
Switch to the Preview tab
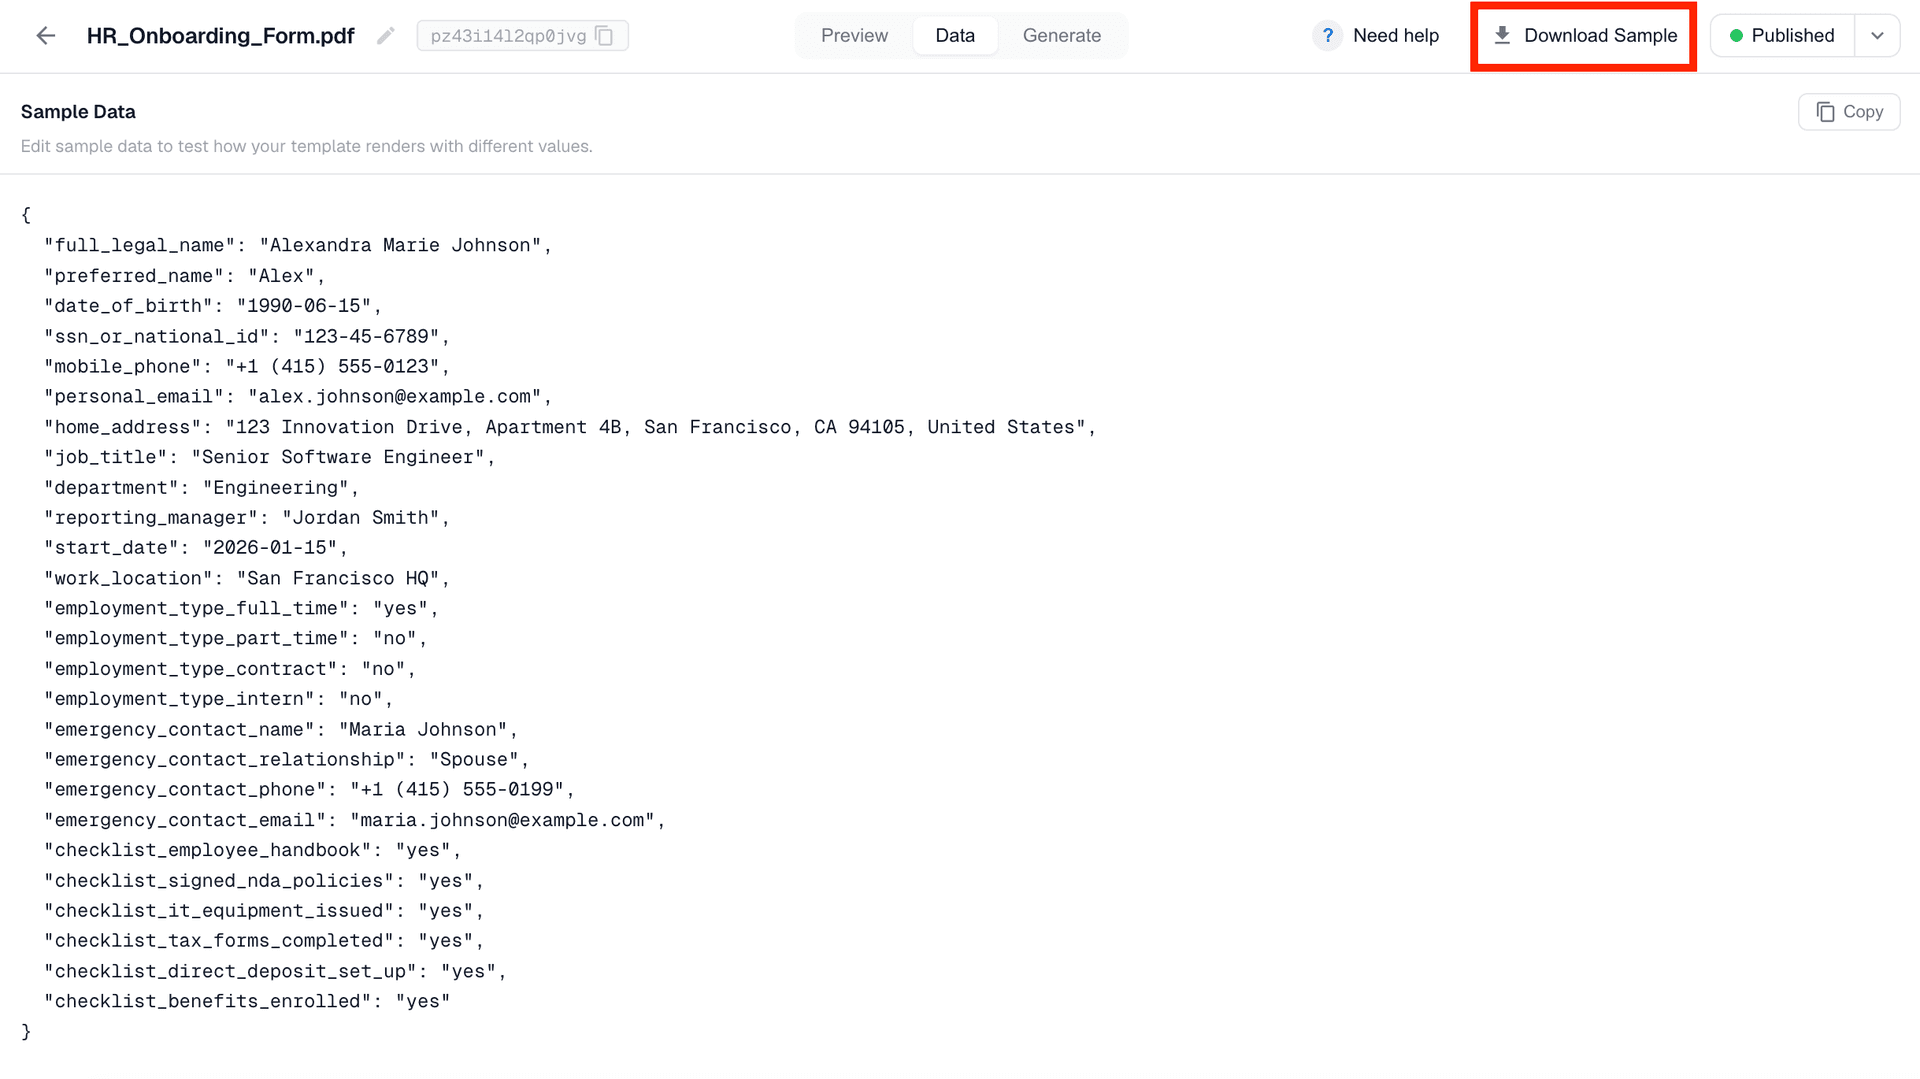coord(854,36)
